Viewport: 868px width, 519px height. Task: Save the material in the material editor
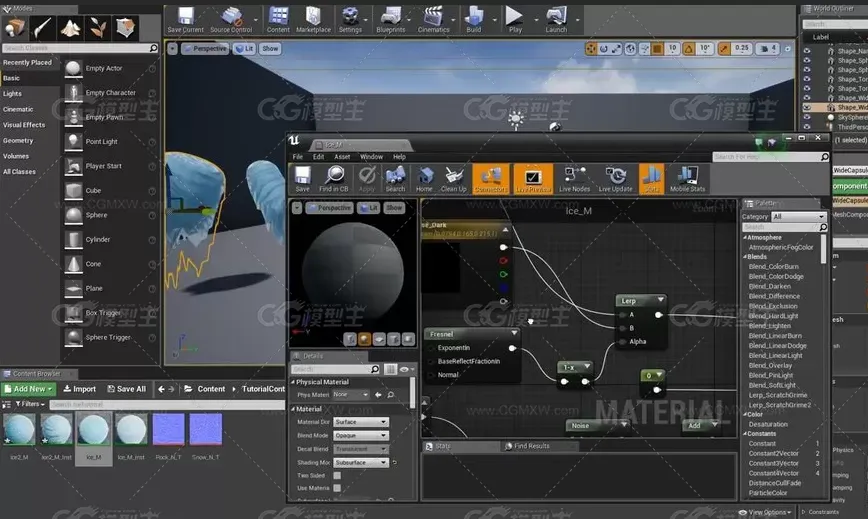[x=302, y=179]
